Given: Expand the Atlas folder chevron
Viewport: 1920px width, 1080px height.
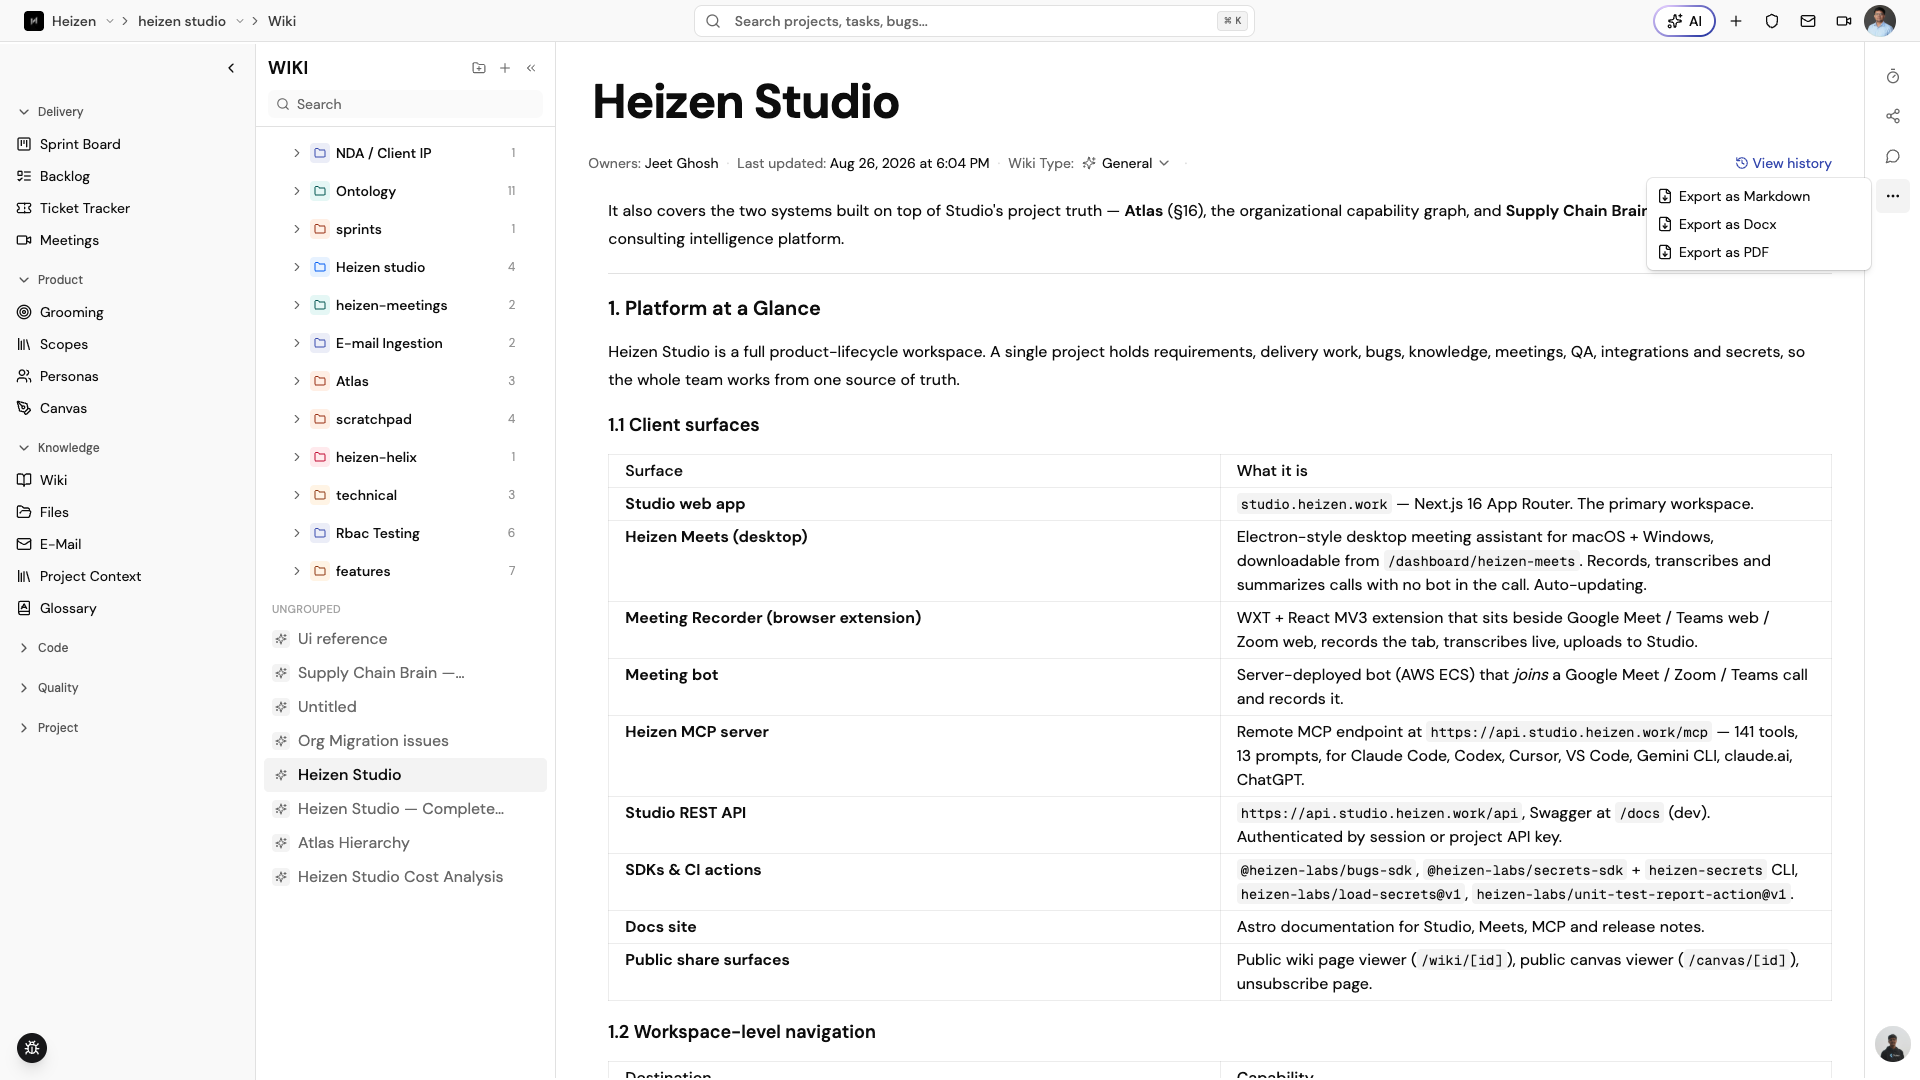Looking at the screenshot, I should 297,381.
